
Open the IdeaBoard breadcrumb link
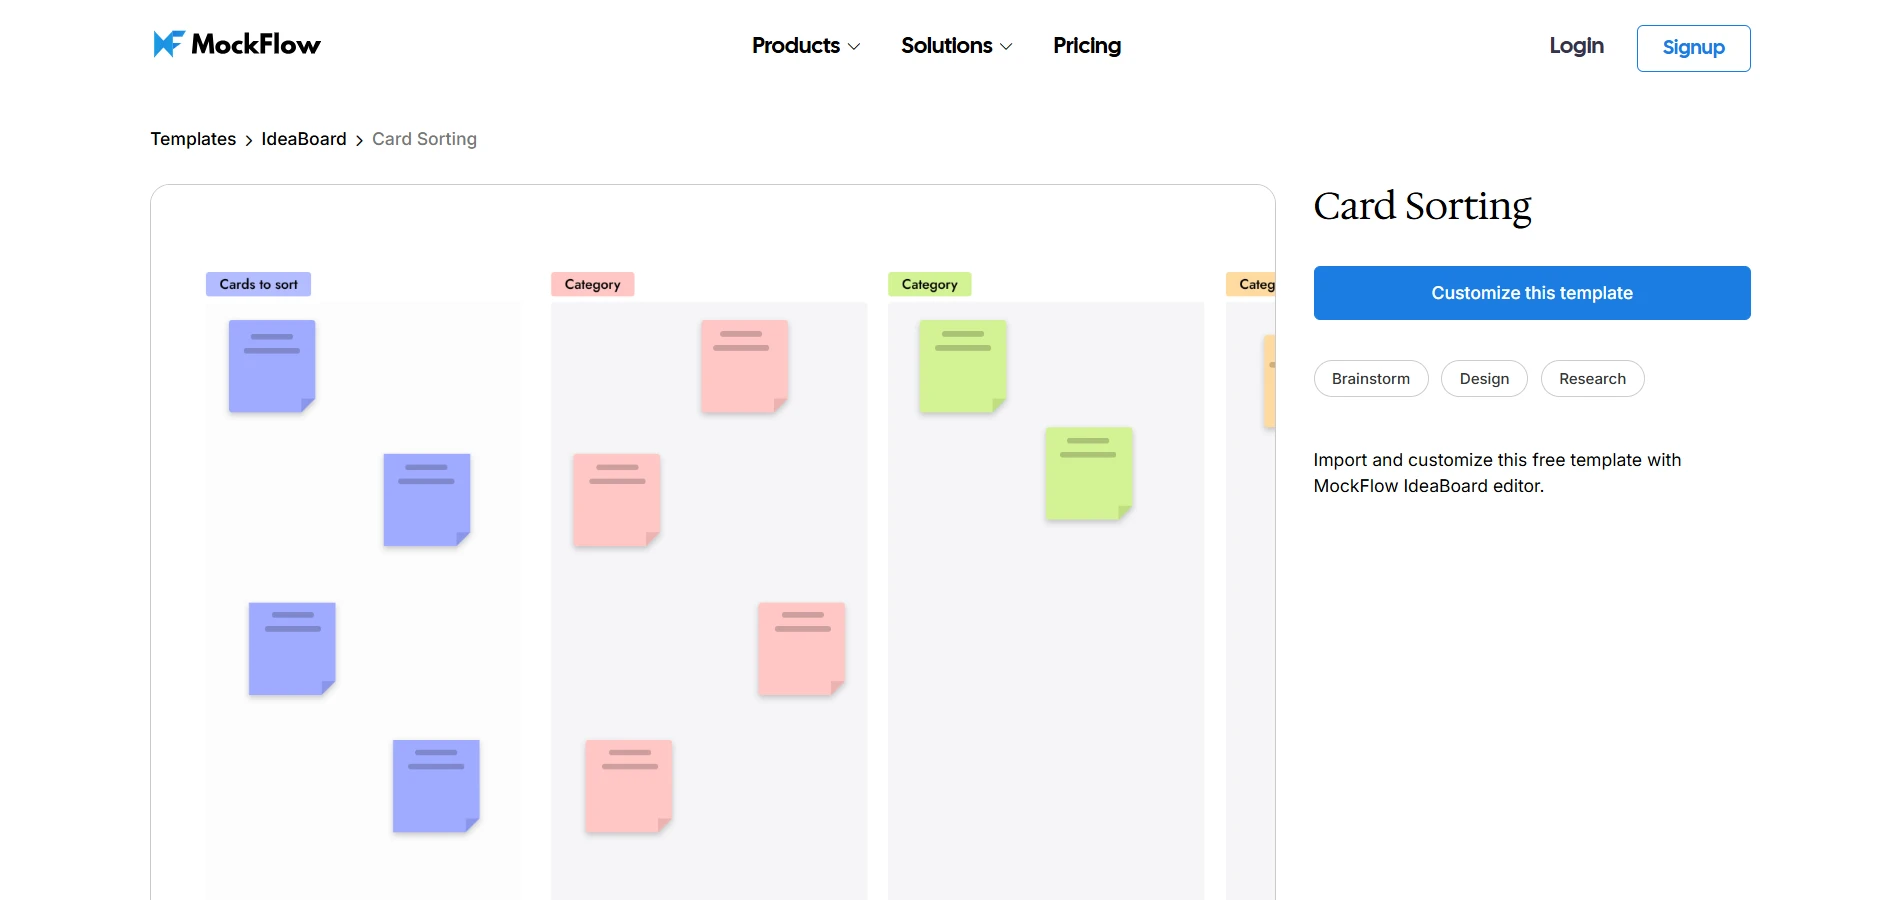click(303, 139)
